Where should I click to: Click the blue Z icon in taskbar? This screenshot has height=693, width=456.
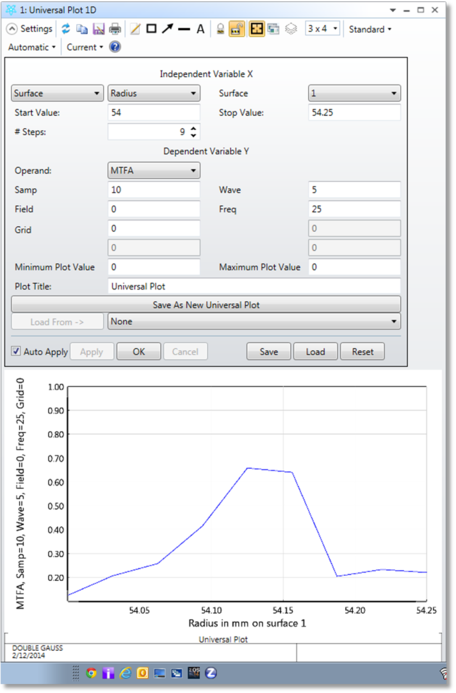pos(211,673)
